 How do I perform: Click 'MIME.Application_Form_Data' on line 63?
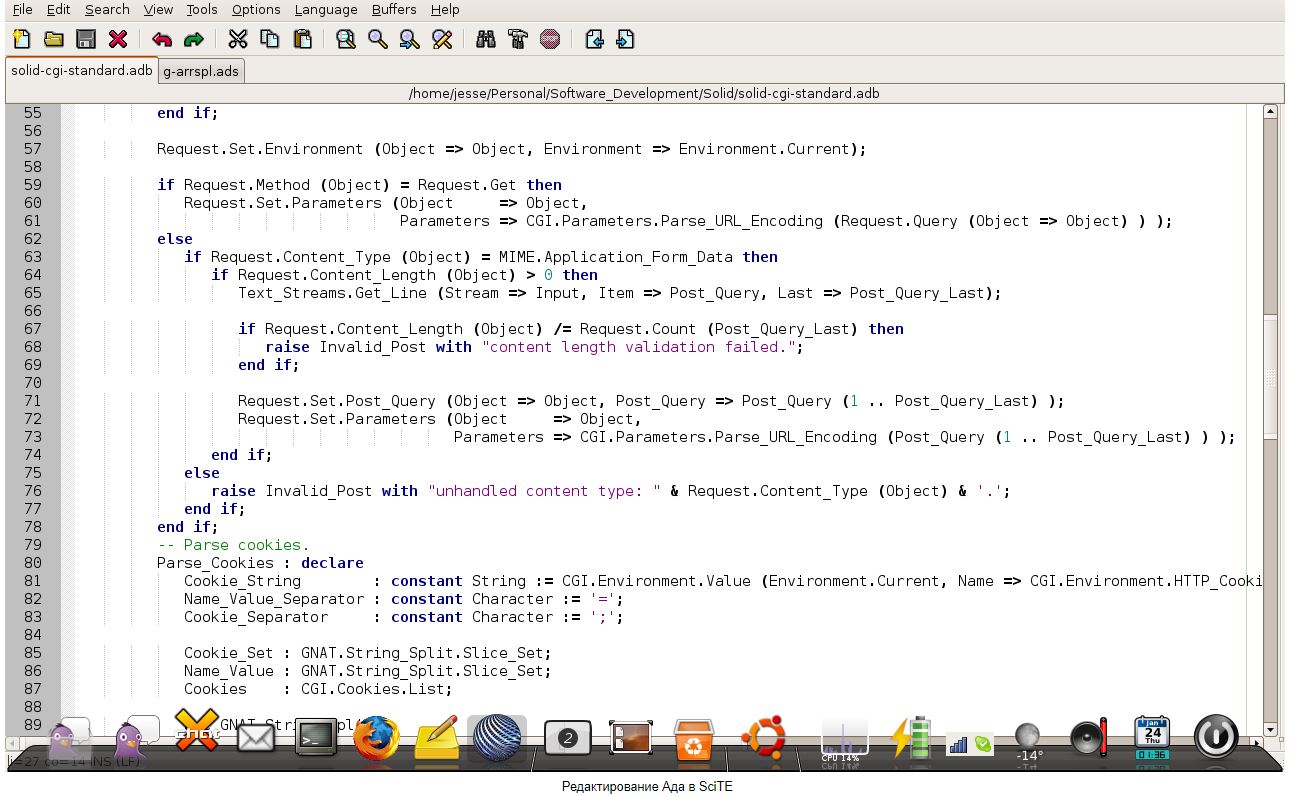[615, 257]
